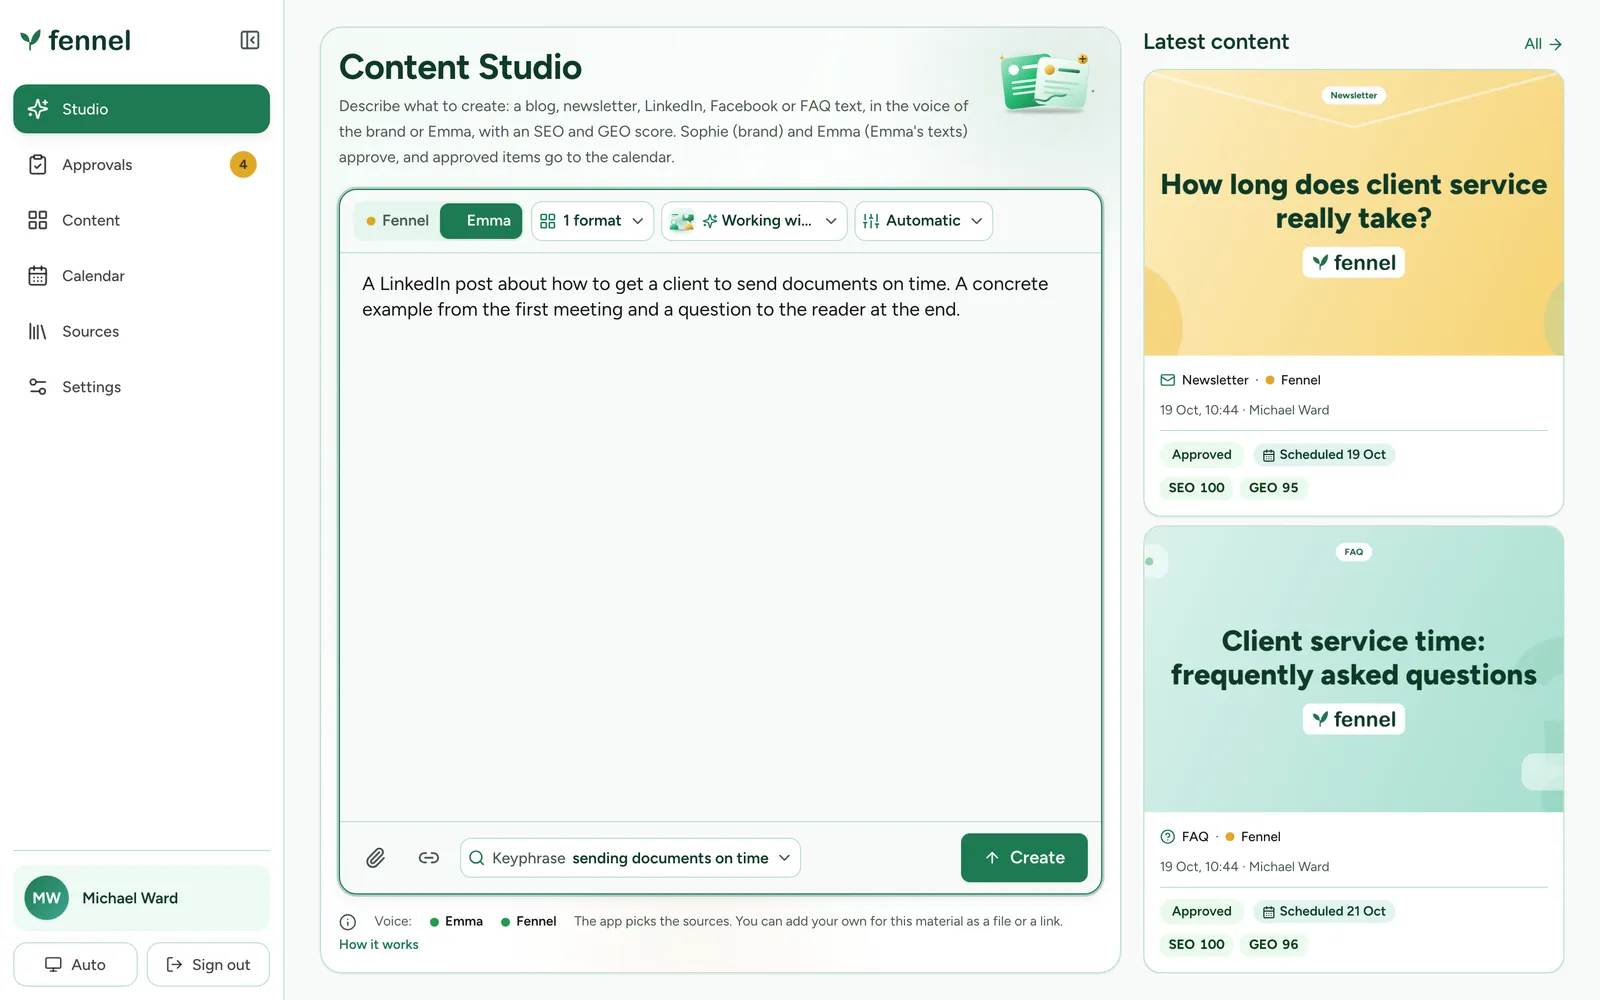Click the SEO 100 badge on FAQ card
Screen dimensions: 1600x1000
point(1197,945)
